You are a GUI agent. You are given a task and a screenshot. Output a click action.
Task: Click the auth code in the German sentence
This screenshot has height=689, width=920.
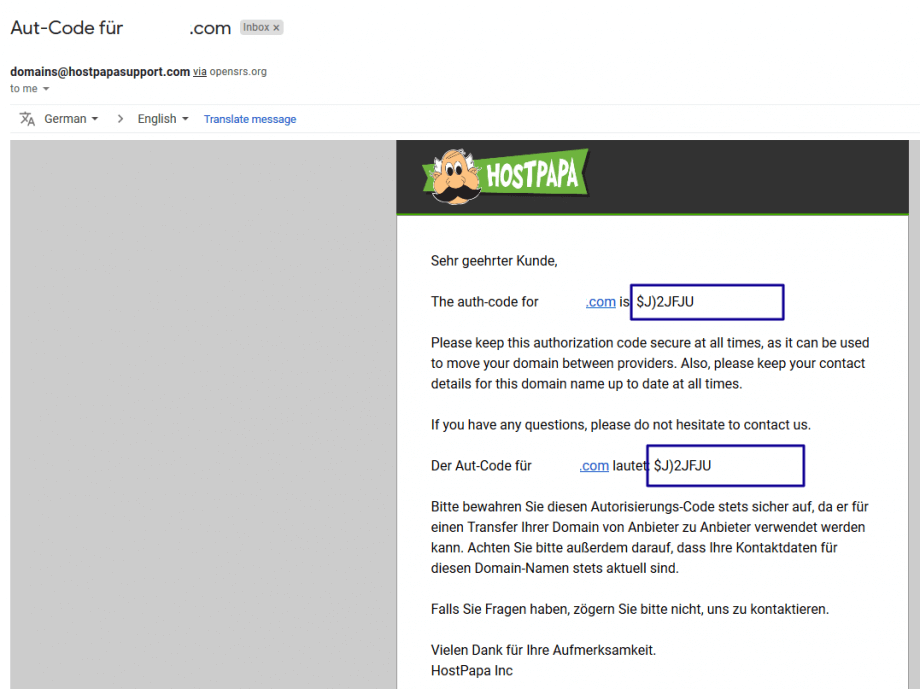[x=682, y=465]
